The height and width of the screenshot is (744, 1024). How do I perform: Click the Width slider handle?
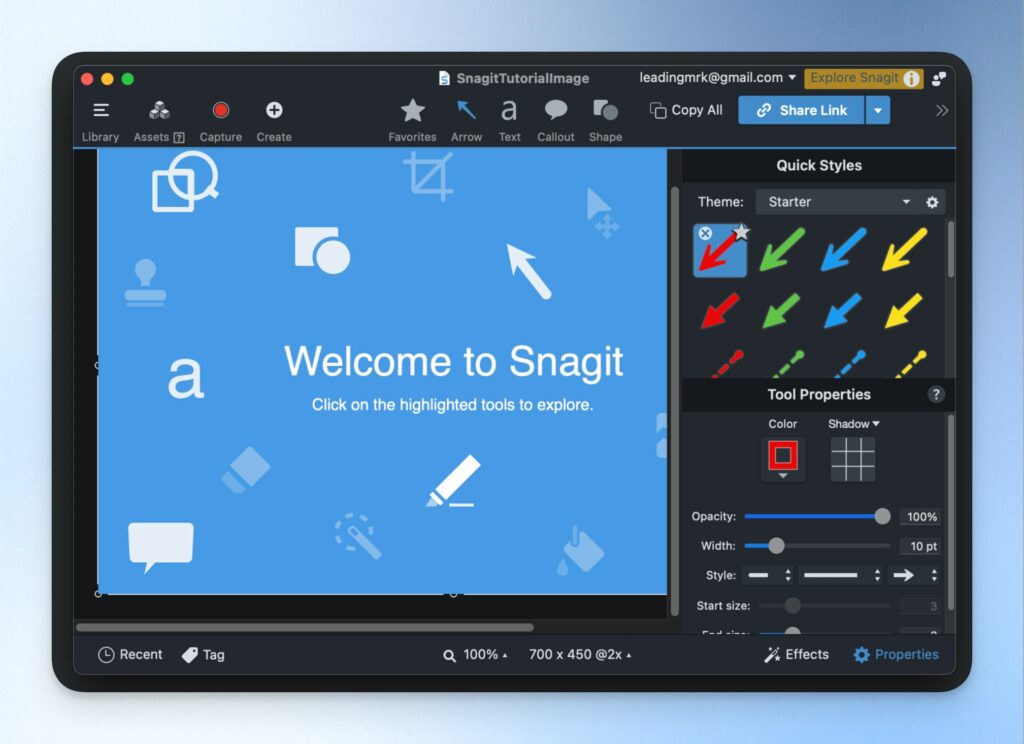(776, 545)
